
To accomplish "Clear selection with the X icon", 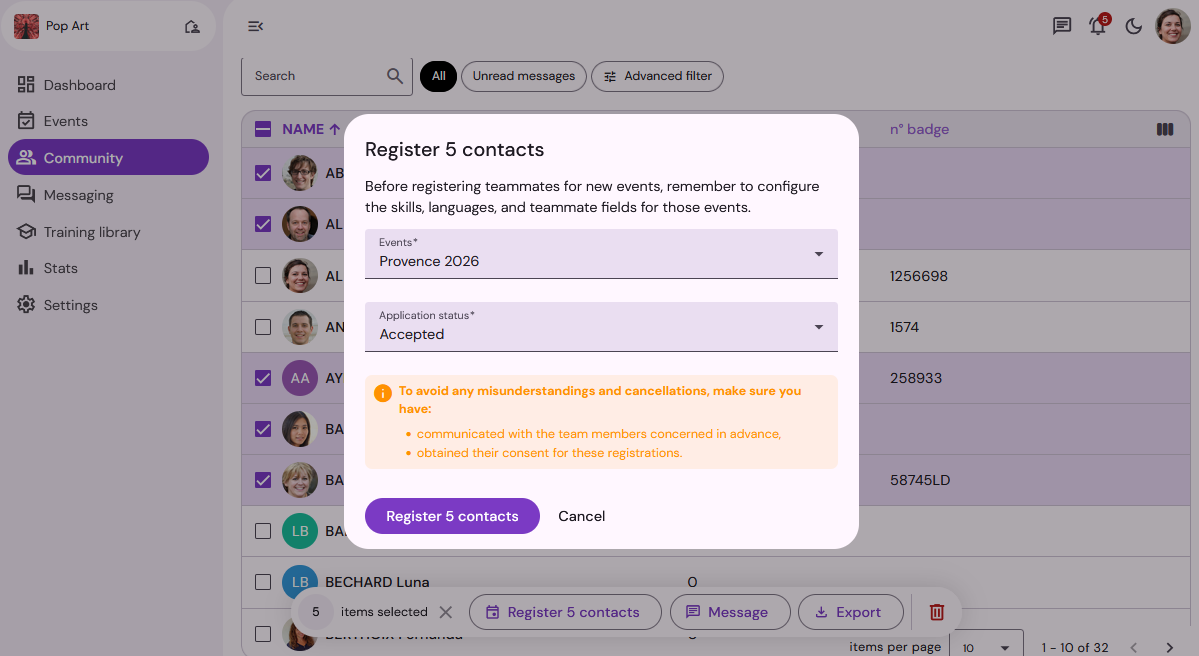I will (x=446, y=612).
